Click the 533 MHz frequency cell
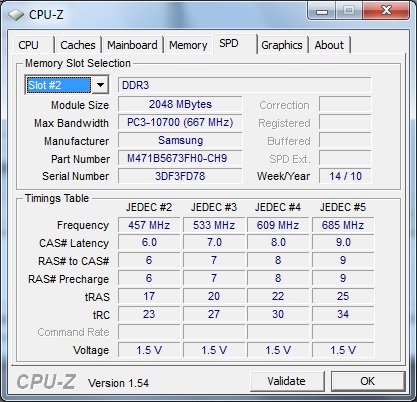 point(214,225)
